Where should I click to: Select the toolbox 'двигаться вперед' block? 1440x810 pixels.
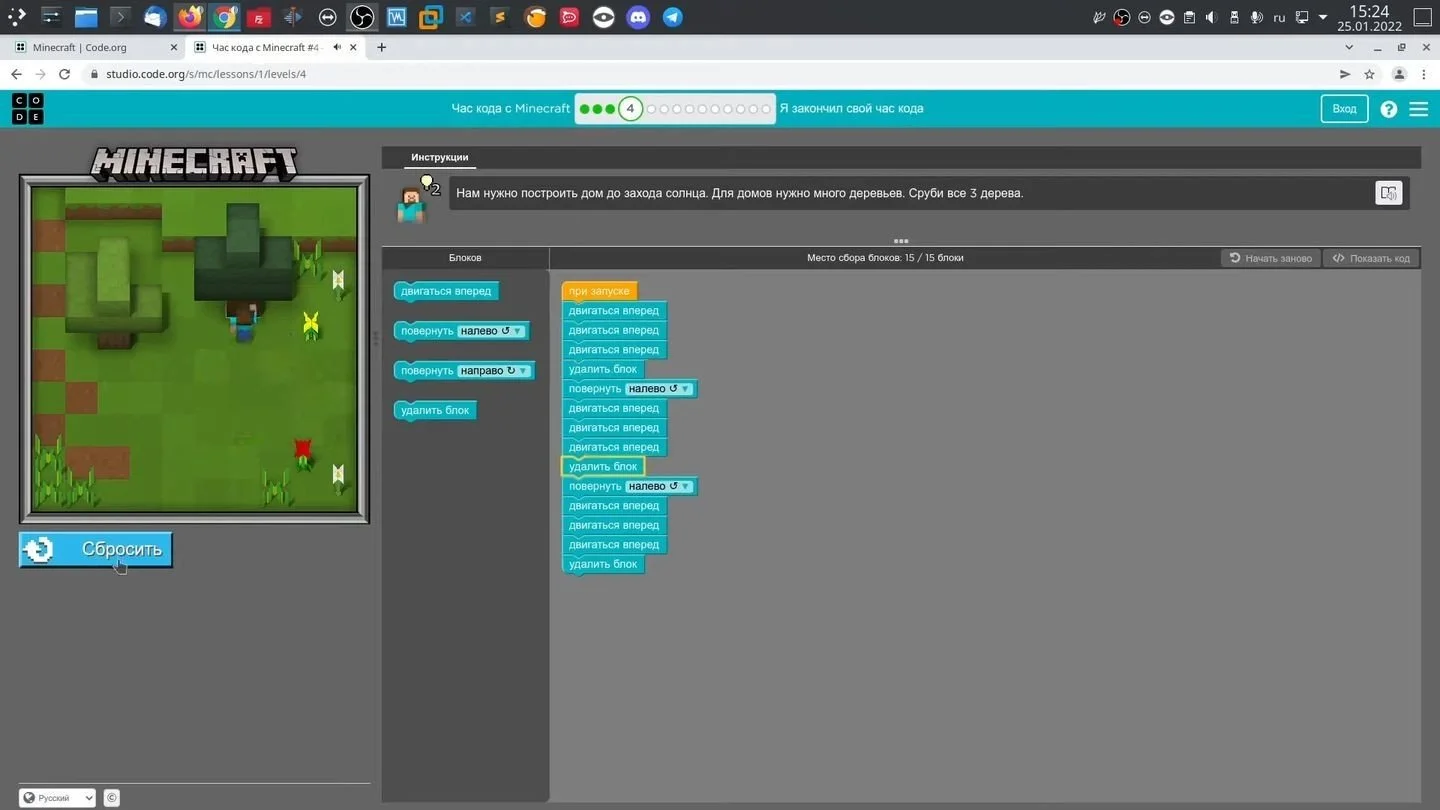click(x=446, y=291)
